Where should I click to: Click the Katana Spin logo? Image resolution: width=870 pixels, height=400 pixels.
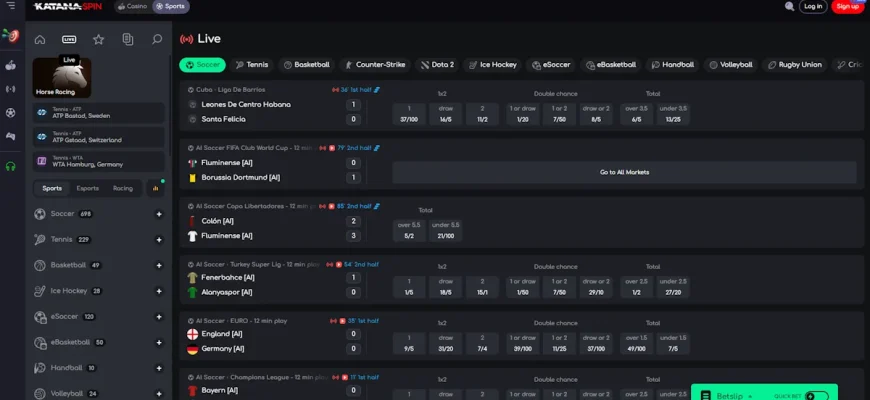click(69, 7)
